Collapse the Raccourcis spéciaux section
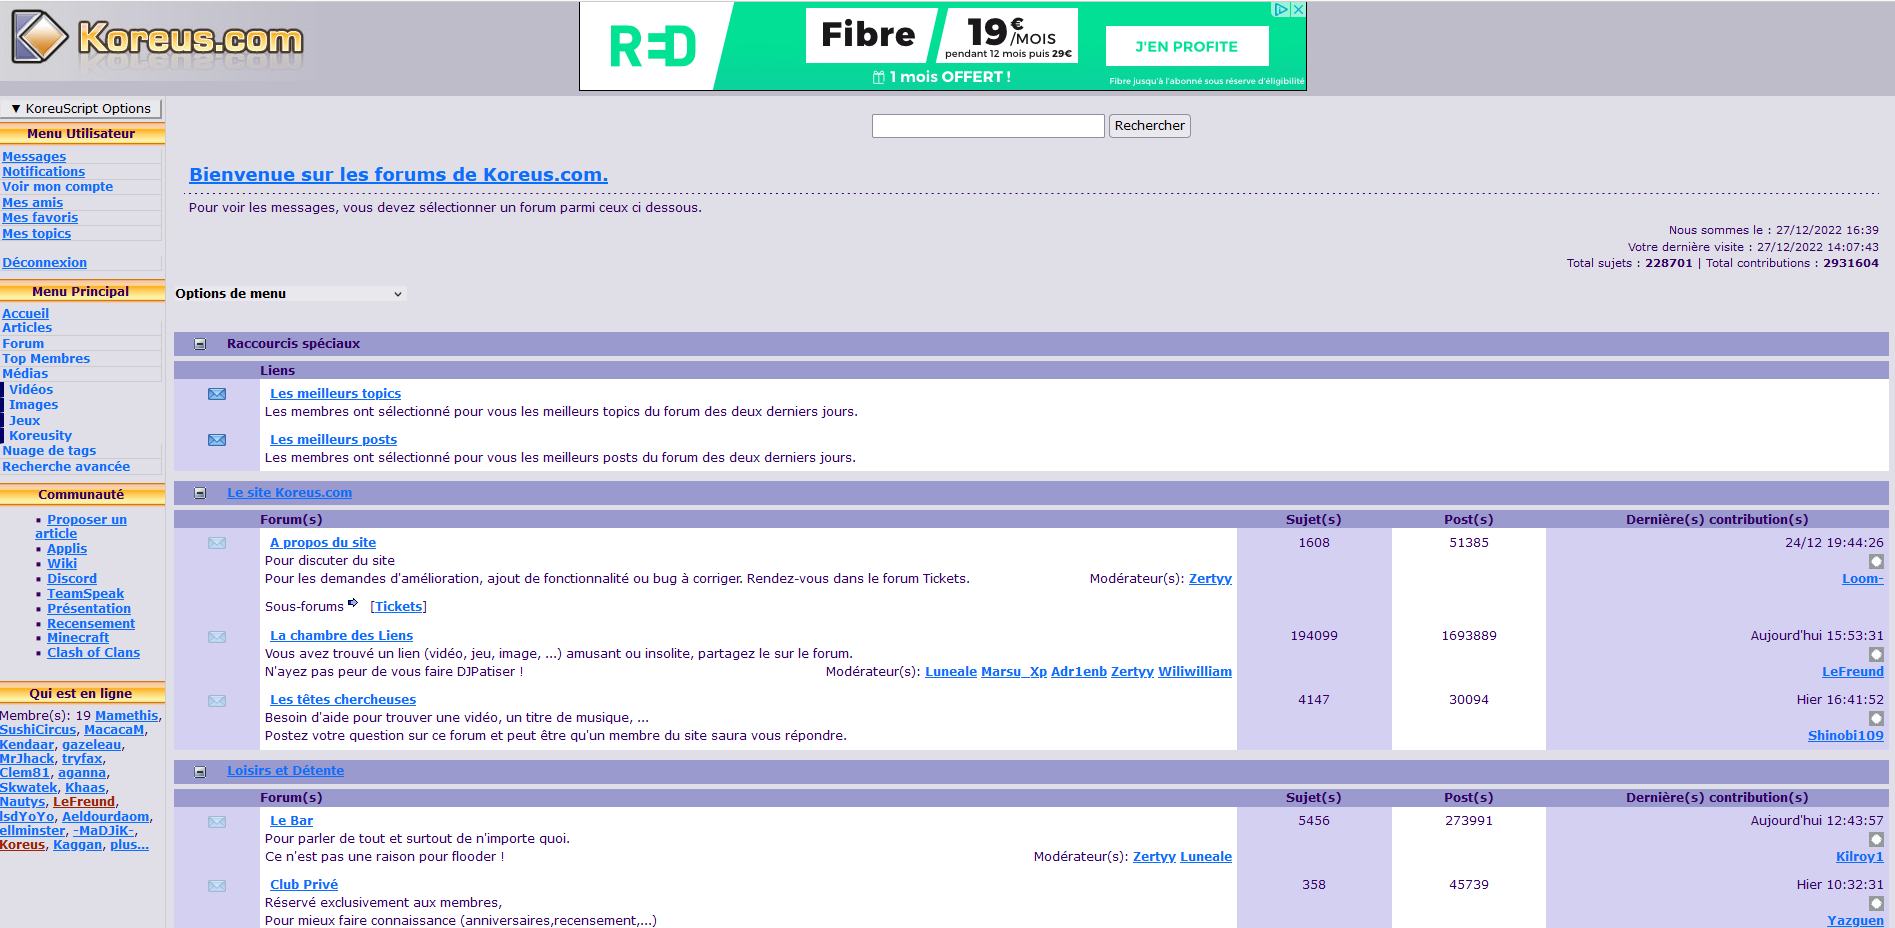 tap(200, 344)
